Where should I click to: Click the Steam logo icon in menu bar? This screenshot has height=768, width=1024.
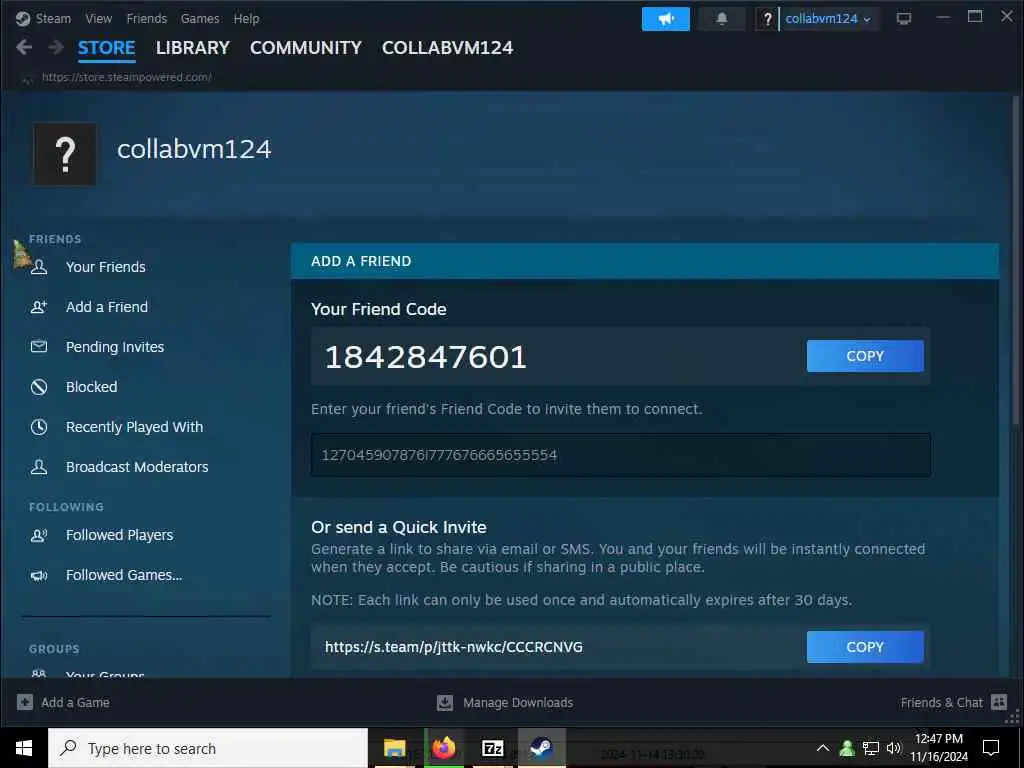coord(24,18)
